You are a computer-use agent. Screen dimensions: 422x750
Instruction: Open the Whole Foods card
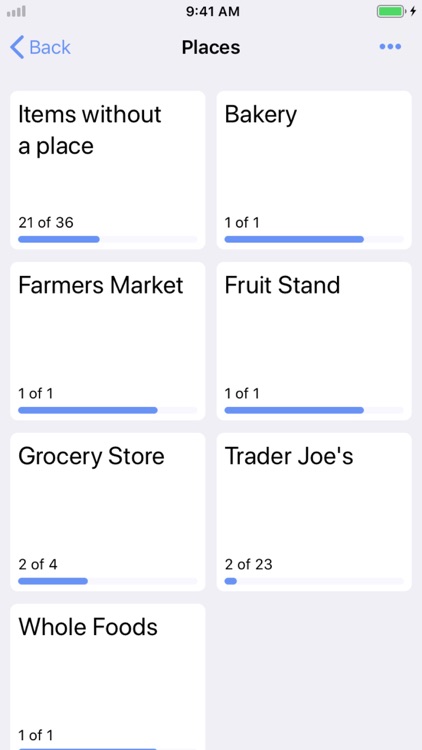click(108, 677)
